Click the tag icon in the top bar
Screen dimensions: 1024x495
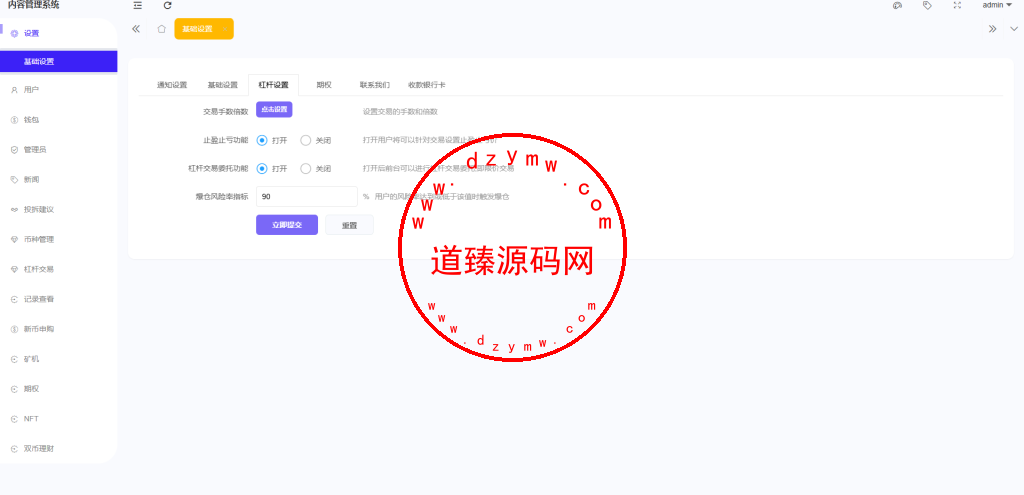point(927,5)
